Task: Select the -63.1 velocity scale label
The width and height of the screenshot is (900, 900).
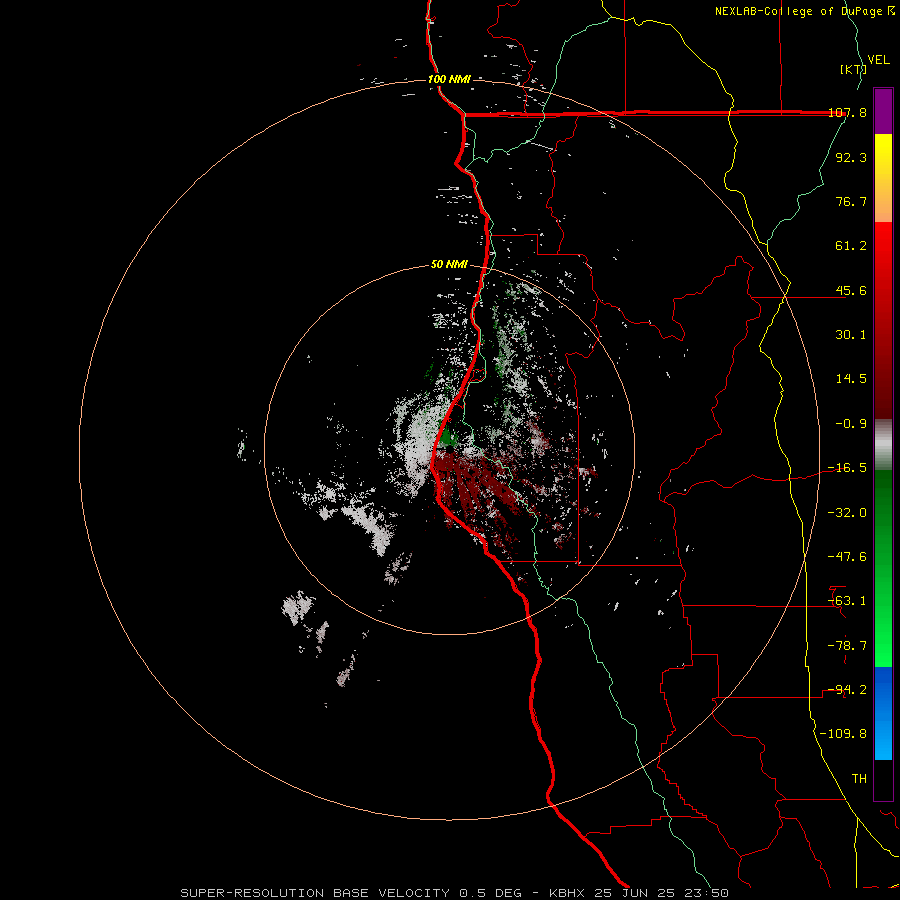Action: (x=848, y=601)
